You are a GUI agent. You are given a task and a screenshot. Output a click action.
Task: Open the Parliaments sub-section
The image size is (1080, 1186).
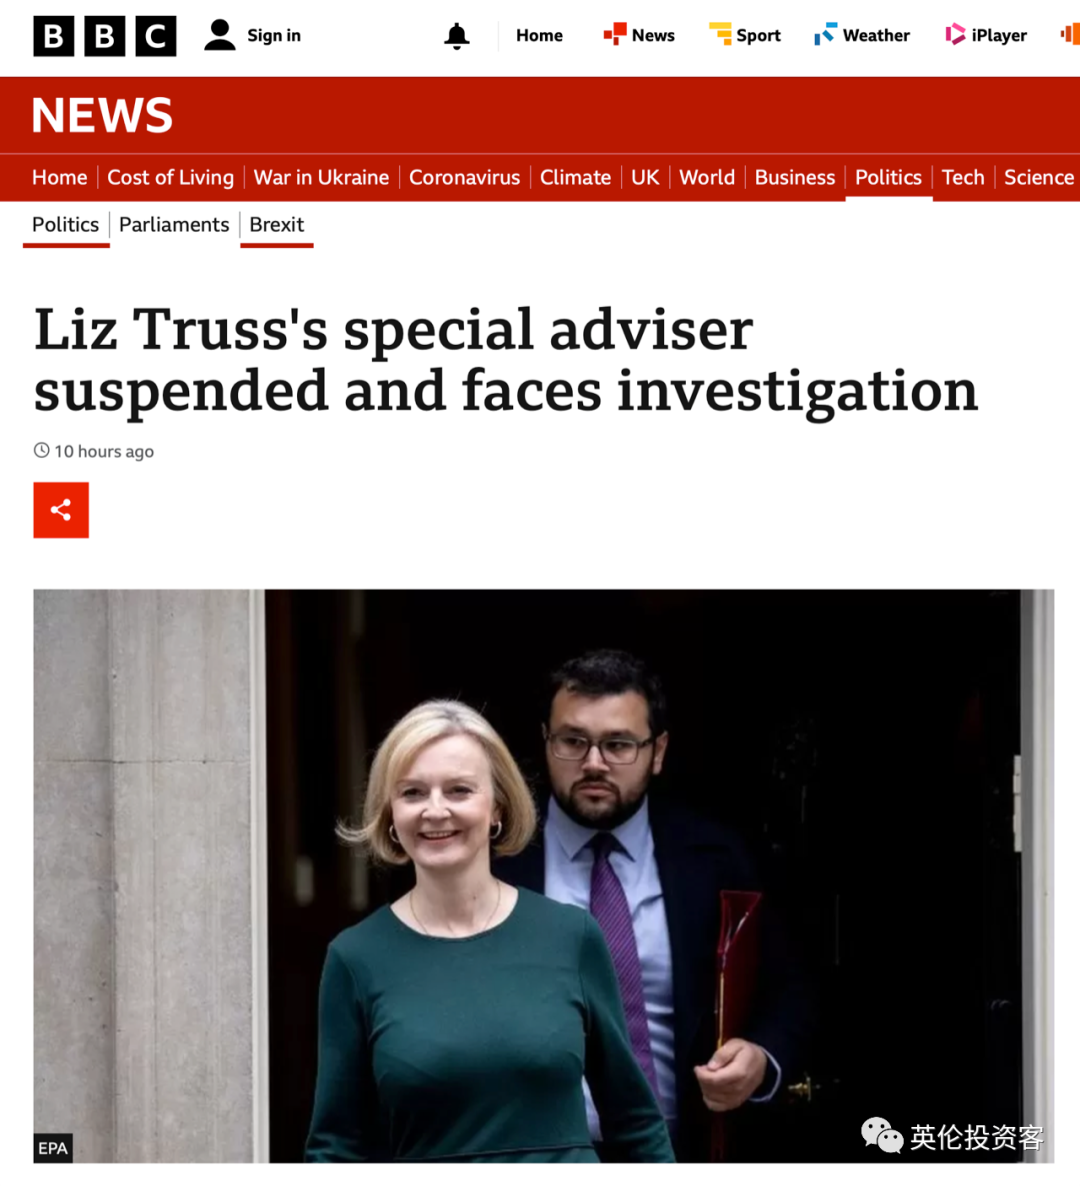point(174,225)
